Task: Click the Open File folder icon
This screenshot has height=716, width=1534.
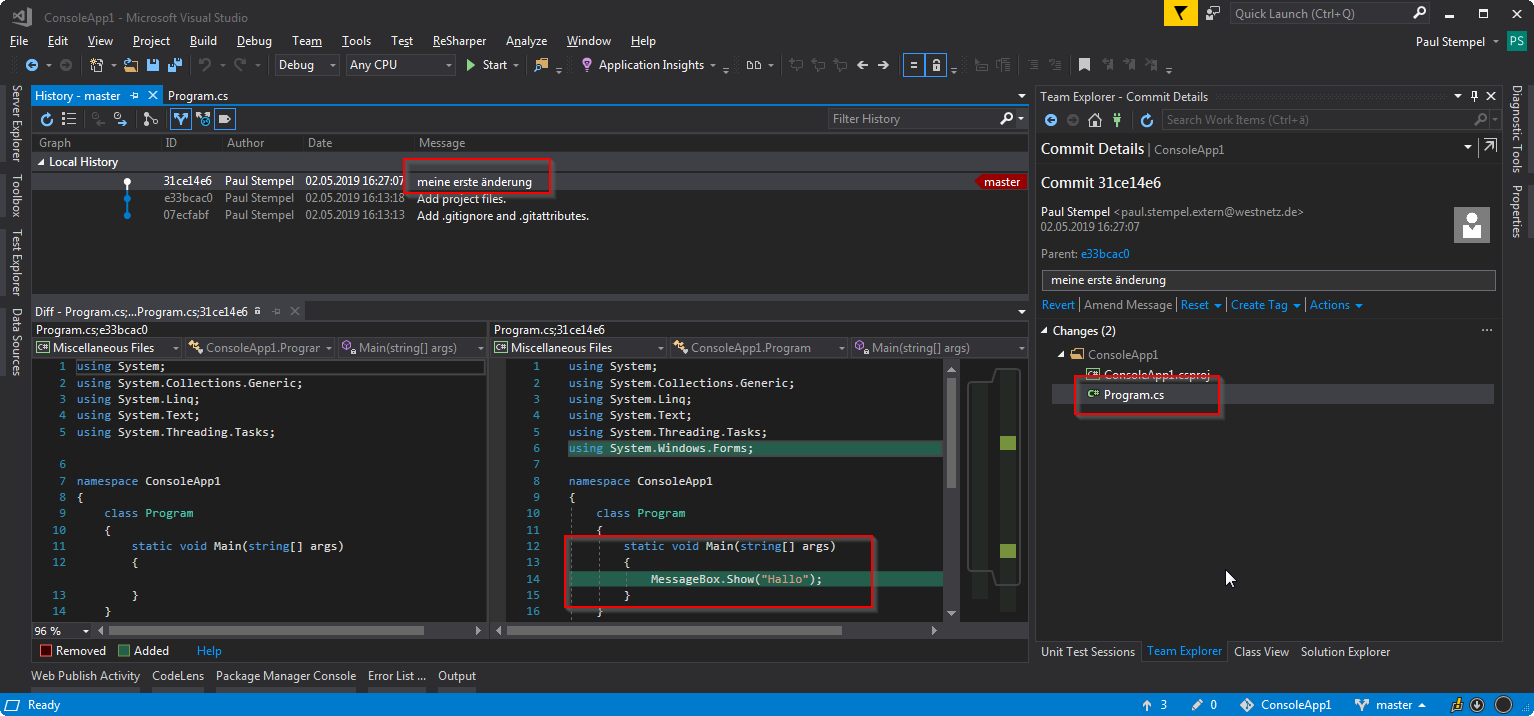Action: (130, 65)
